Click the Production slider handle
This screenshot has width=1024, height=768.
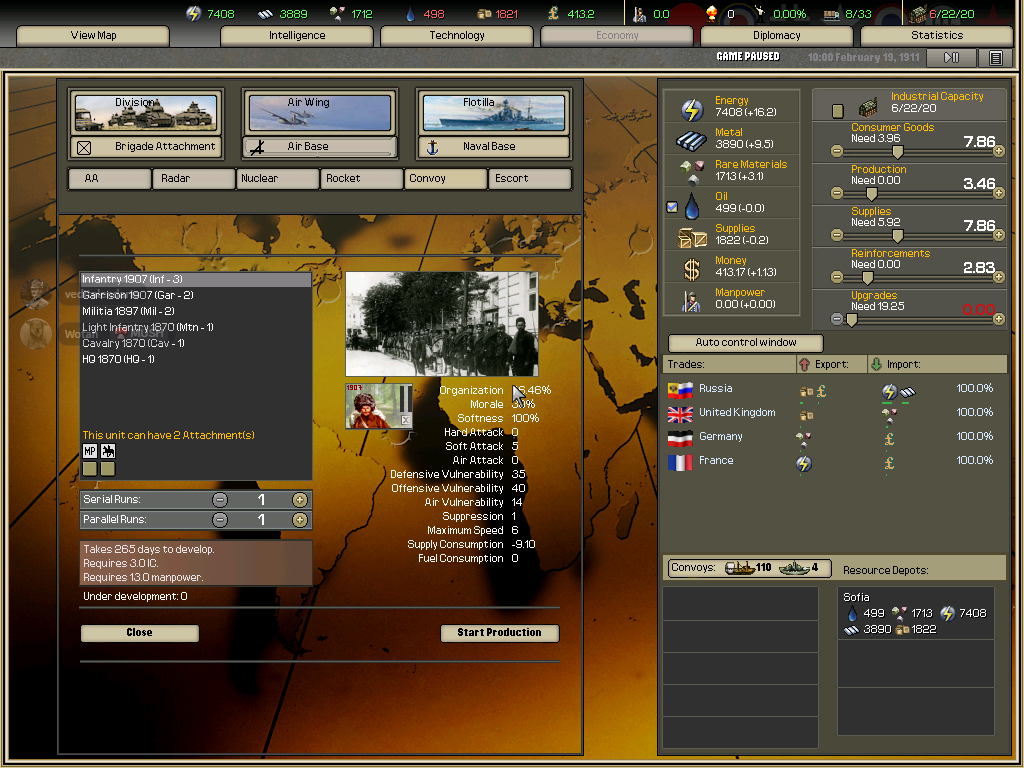[871, 194]
